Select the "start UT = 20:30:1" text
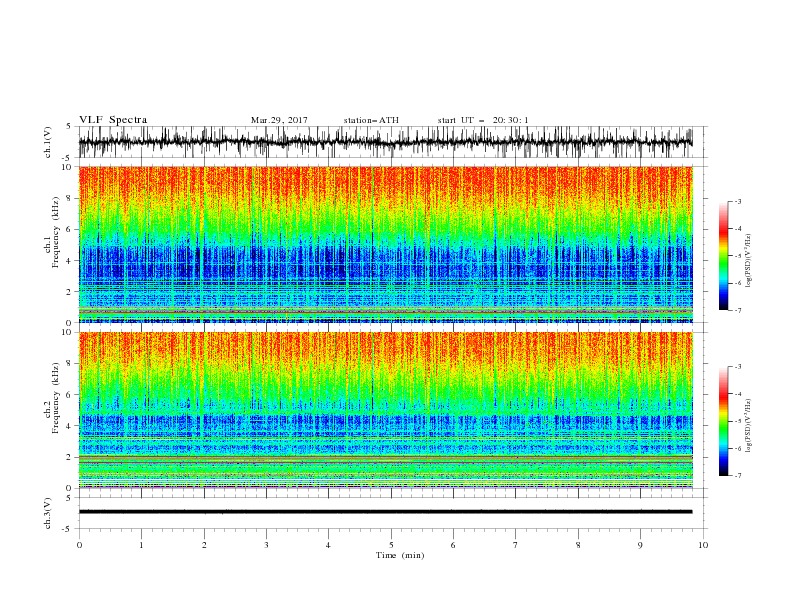Screen dimensions: 792x612 483,120
